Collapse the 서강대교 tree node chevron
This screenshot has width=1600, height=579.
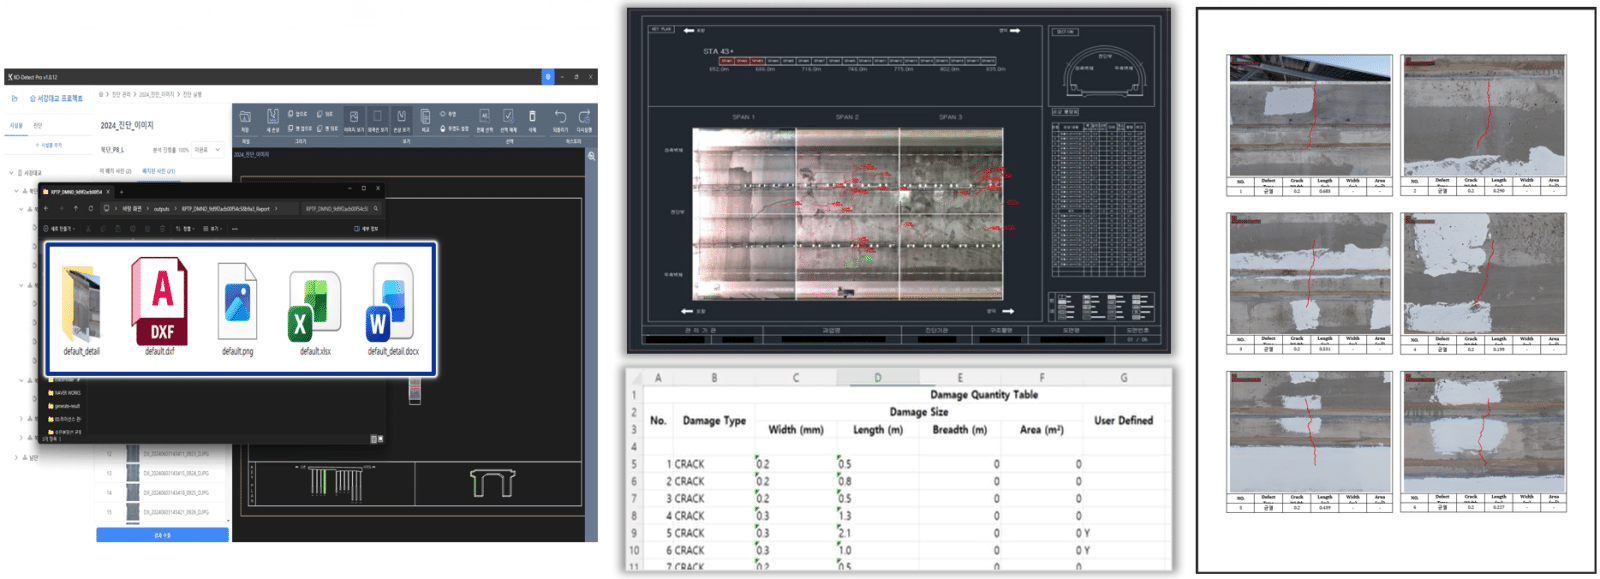(11, 173)
